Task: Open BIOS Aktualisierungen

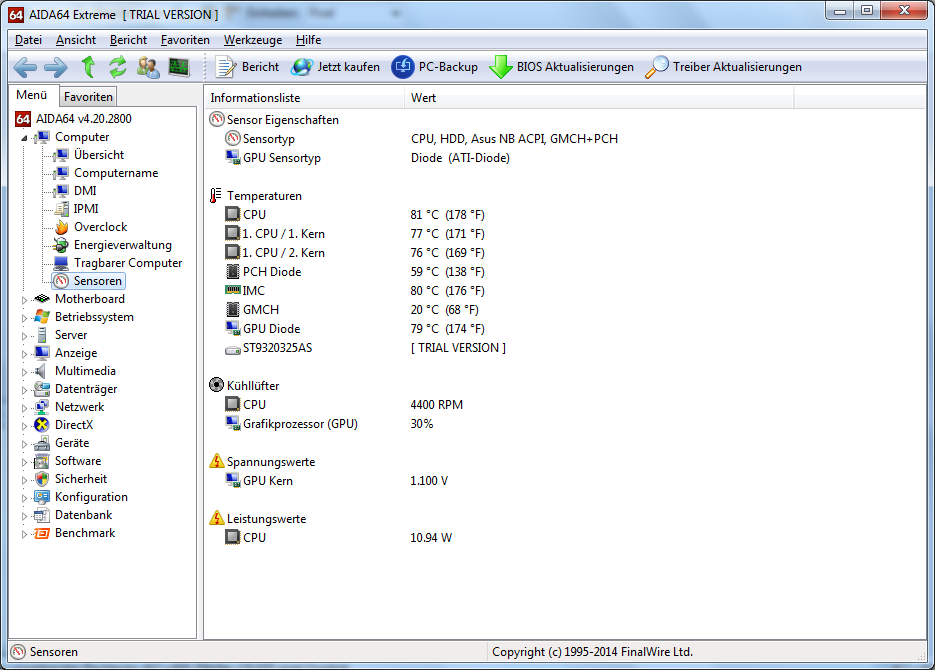Action: click(561, 67)
